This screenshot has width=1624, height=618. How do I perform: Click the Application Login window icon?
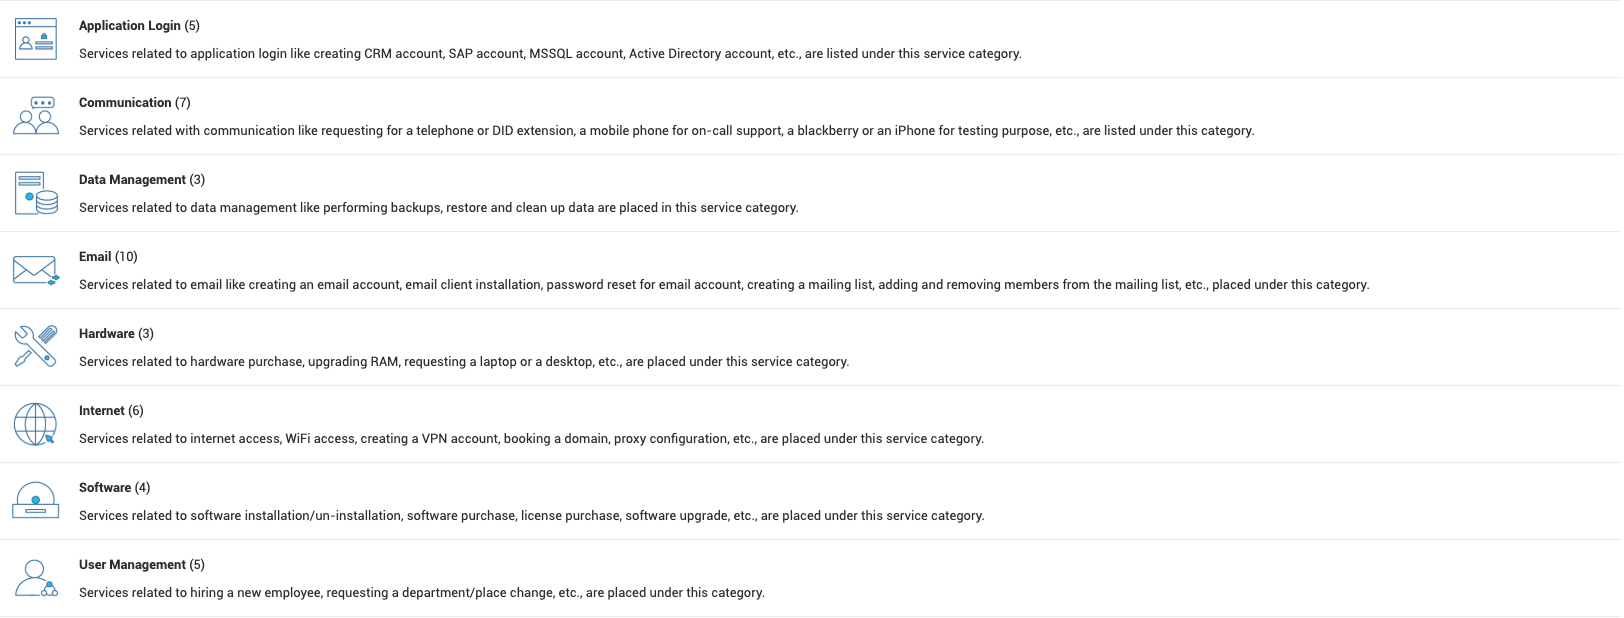(x=36, y=39)
